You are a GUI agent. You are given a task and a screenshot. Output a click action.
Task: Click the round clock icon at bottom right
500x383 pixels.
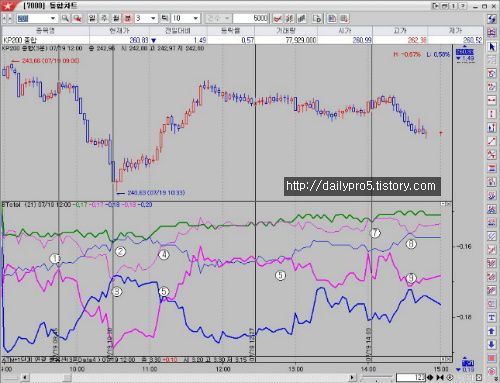(450, 378)
